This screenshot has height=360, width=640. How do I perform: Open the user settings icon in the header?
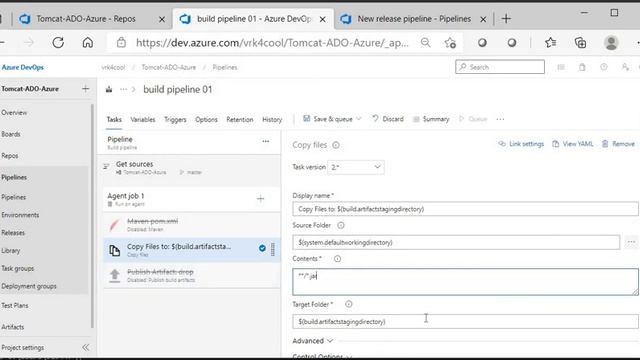point(625,67)
